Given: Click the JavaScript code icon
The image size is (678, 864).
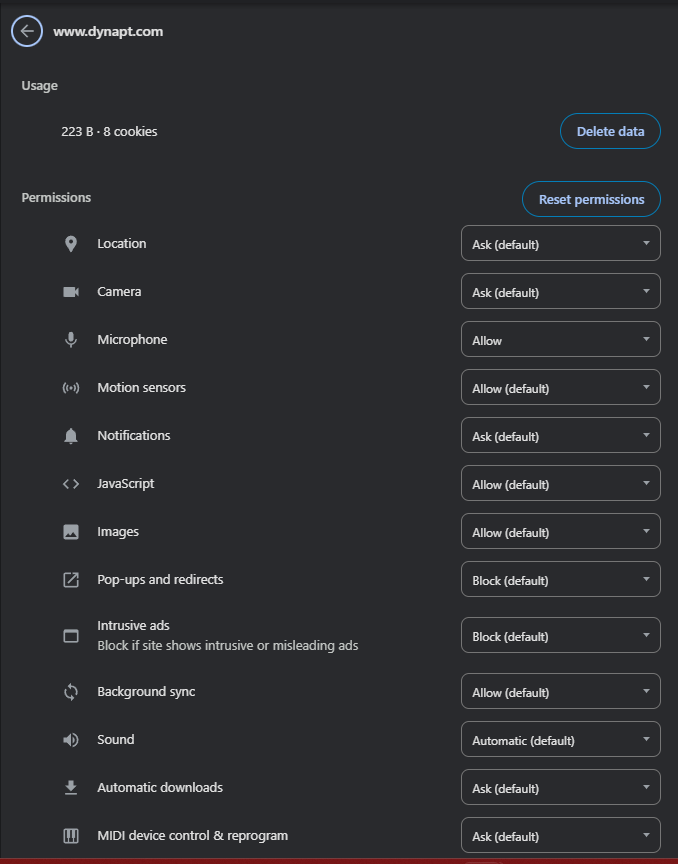Looking at the screenshot, I should click(x=71, y=484).
